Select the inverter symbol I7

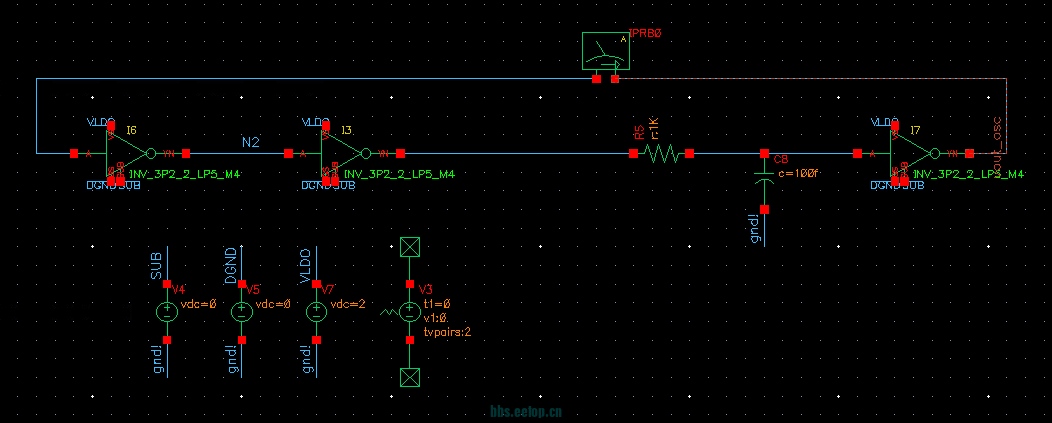(911, 154)
